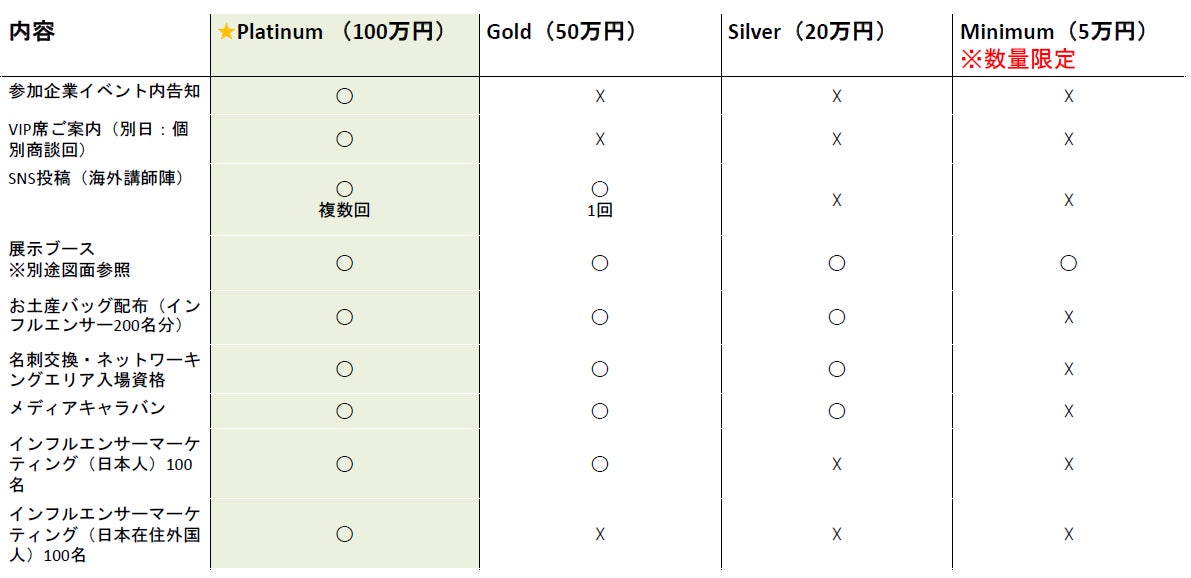The width and height of the screenshot is (1191, 578).
Task: Select the Gold（50万円）column header
Action: click(561, 32)
